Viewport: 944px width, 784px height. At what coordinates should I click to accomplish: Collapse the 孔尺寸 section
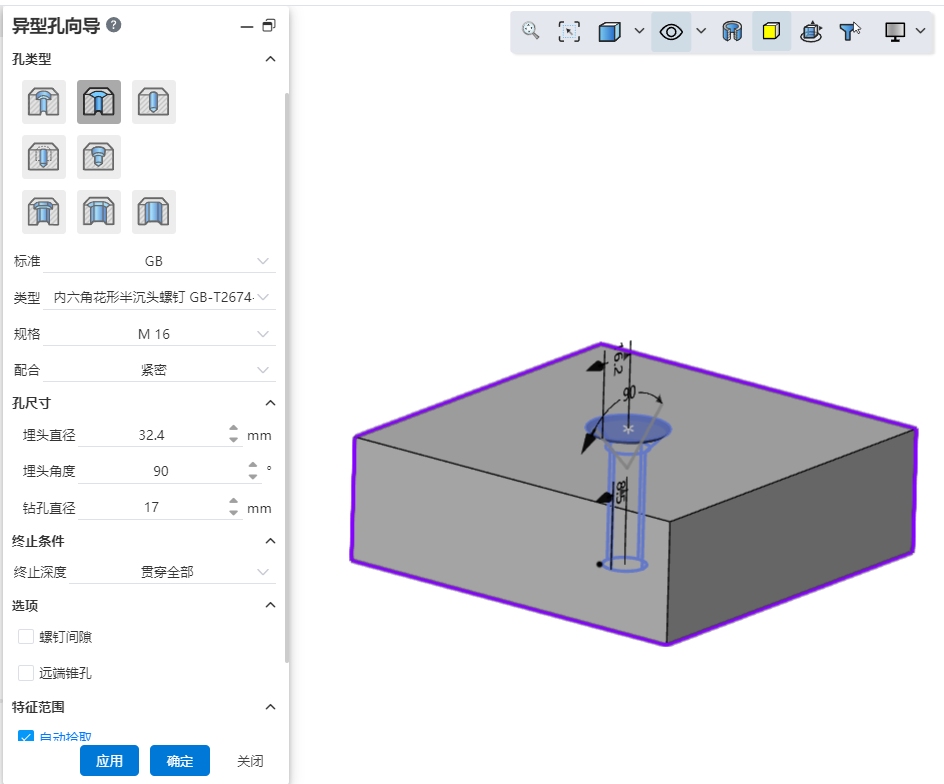(270, 403)
